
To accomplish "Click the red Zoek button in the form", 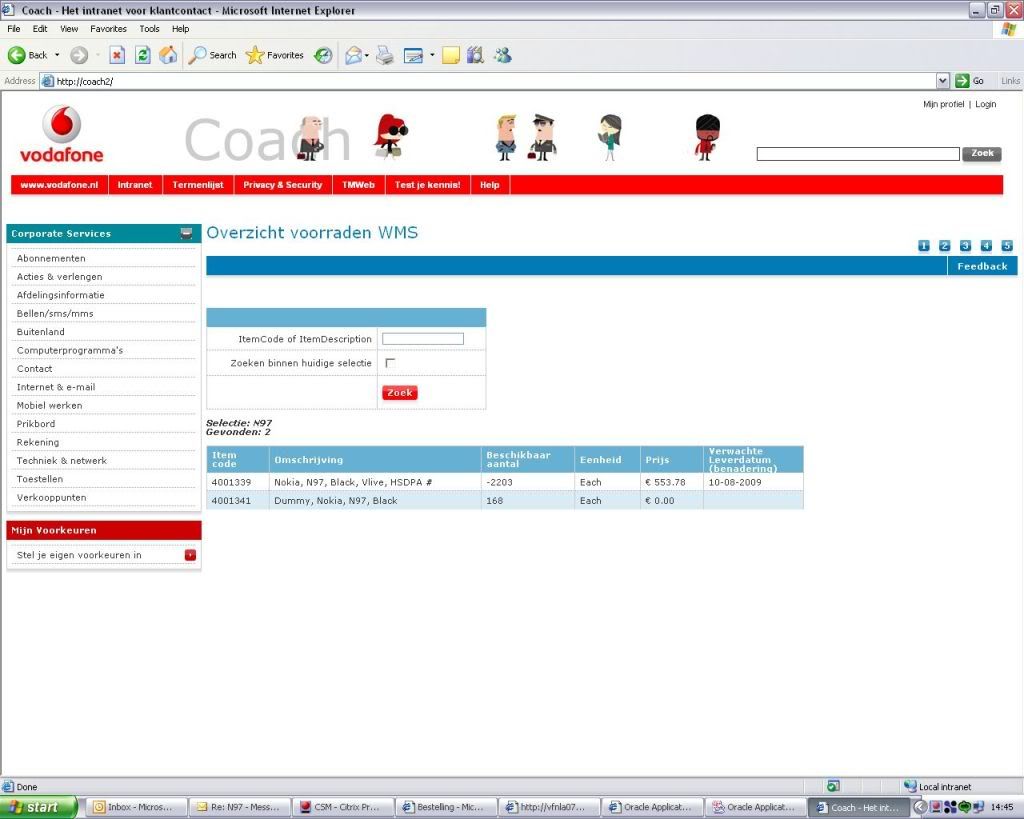I will pos(400,393).
